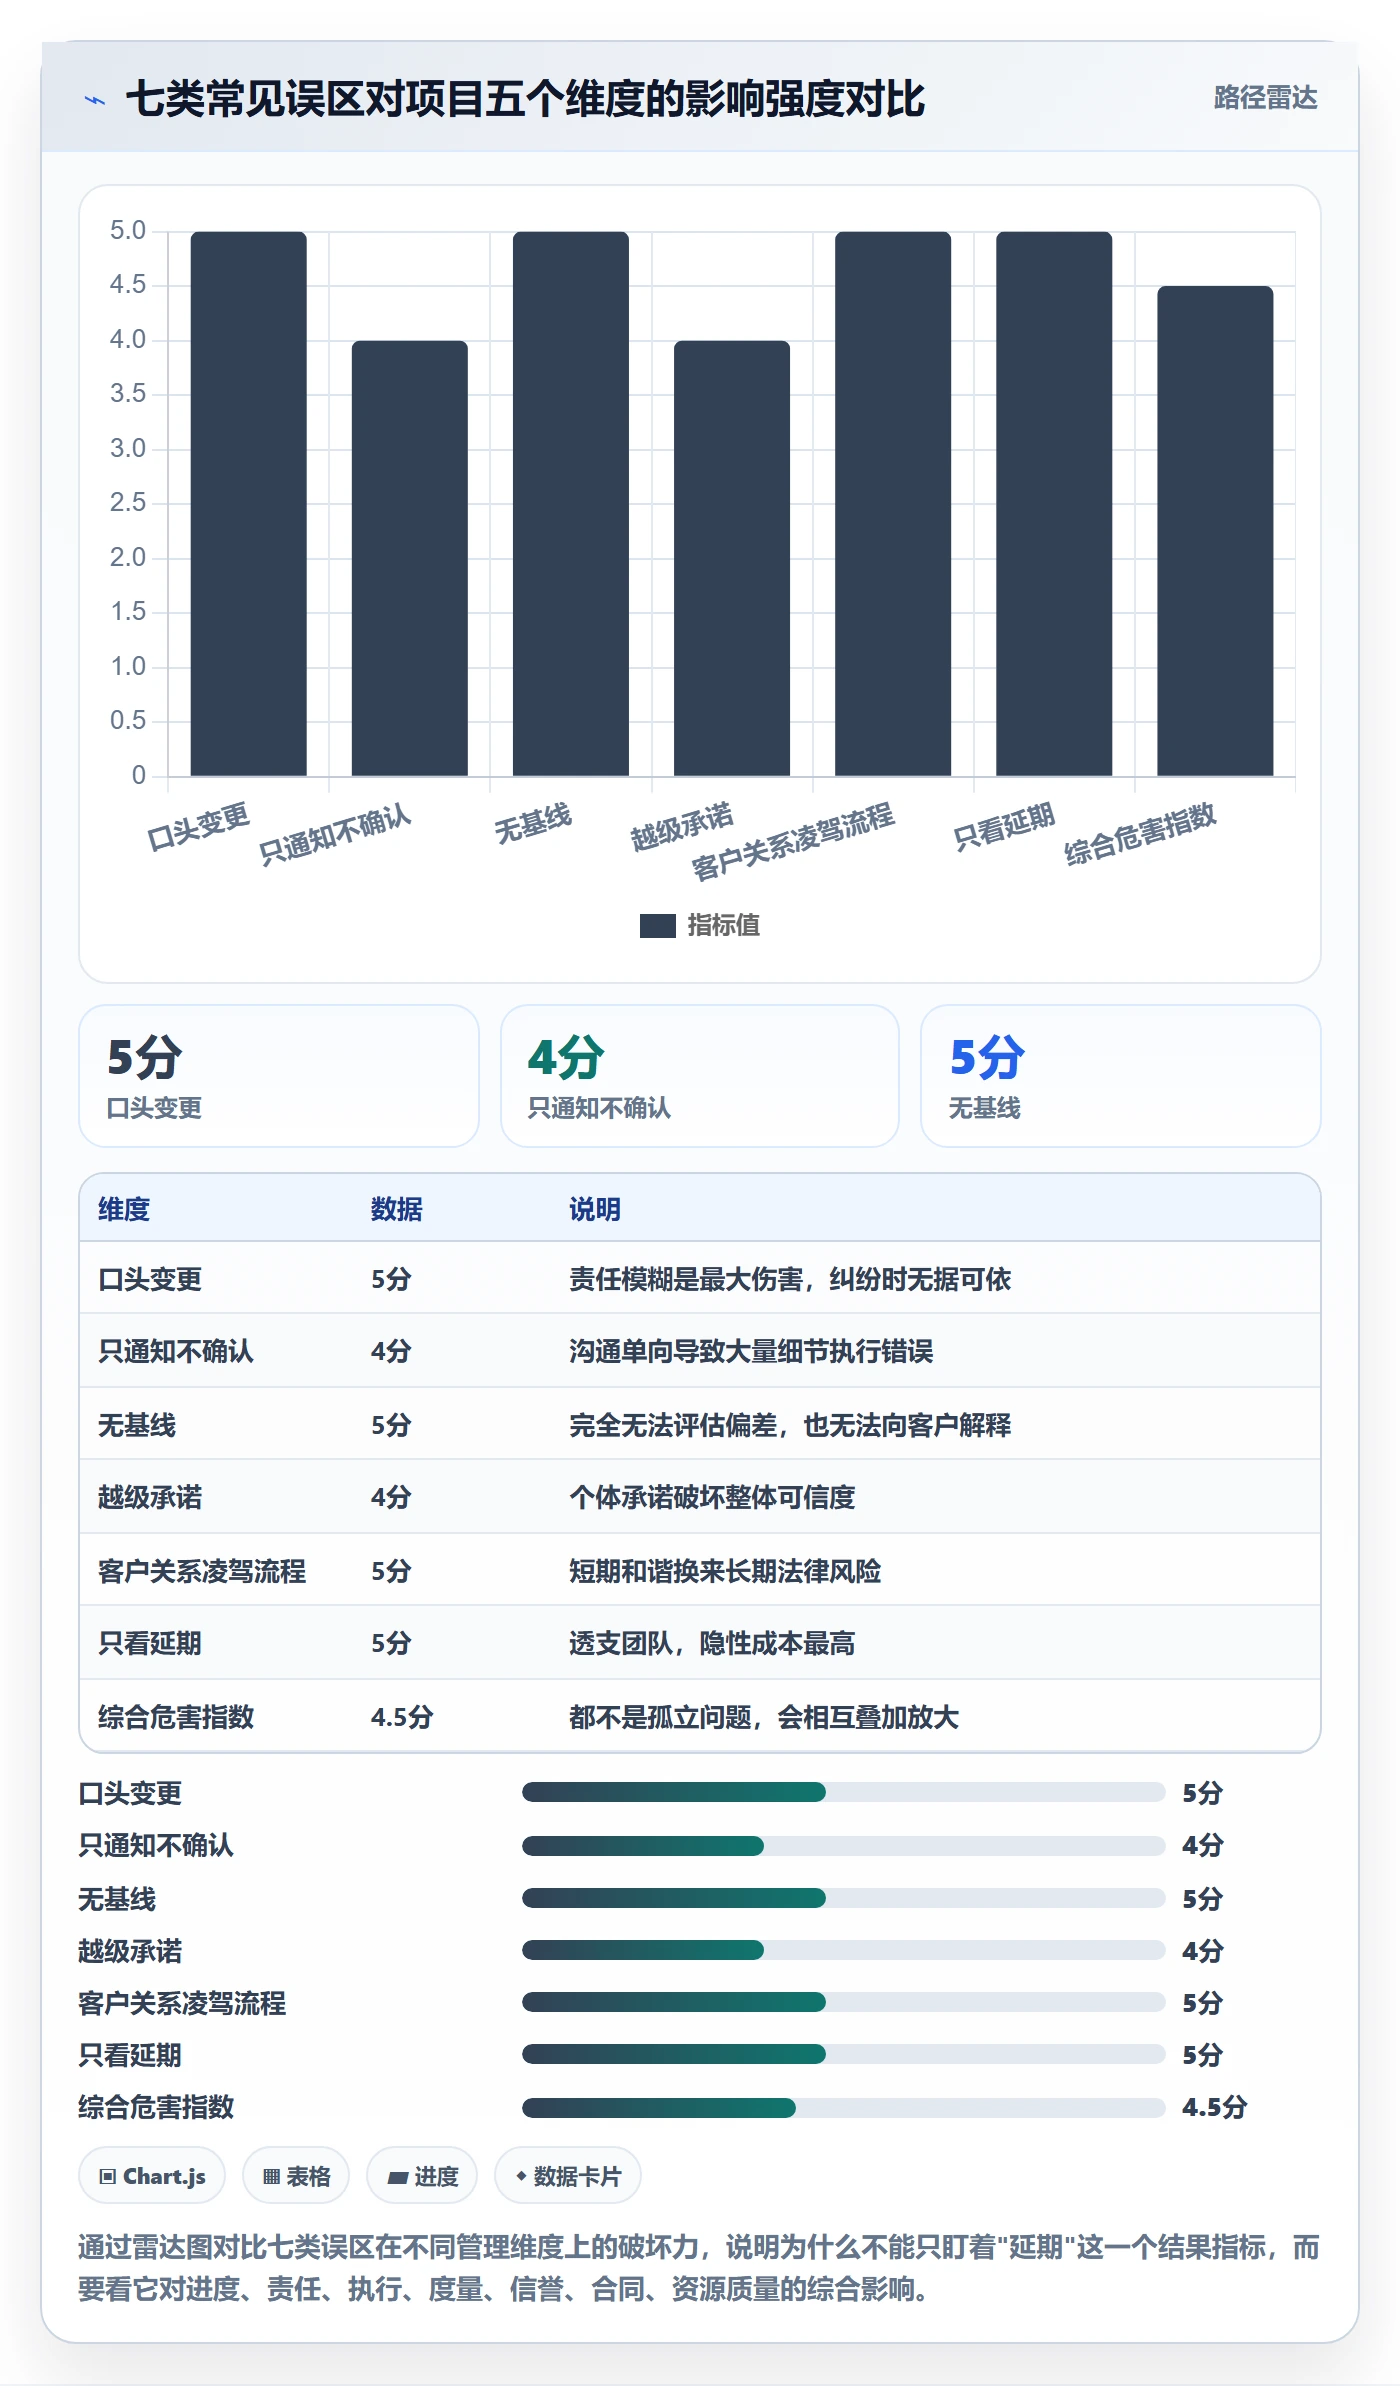
Task: Click the 只看延期 progress bar
Action: [843, 2054]
